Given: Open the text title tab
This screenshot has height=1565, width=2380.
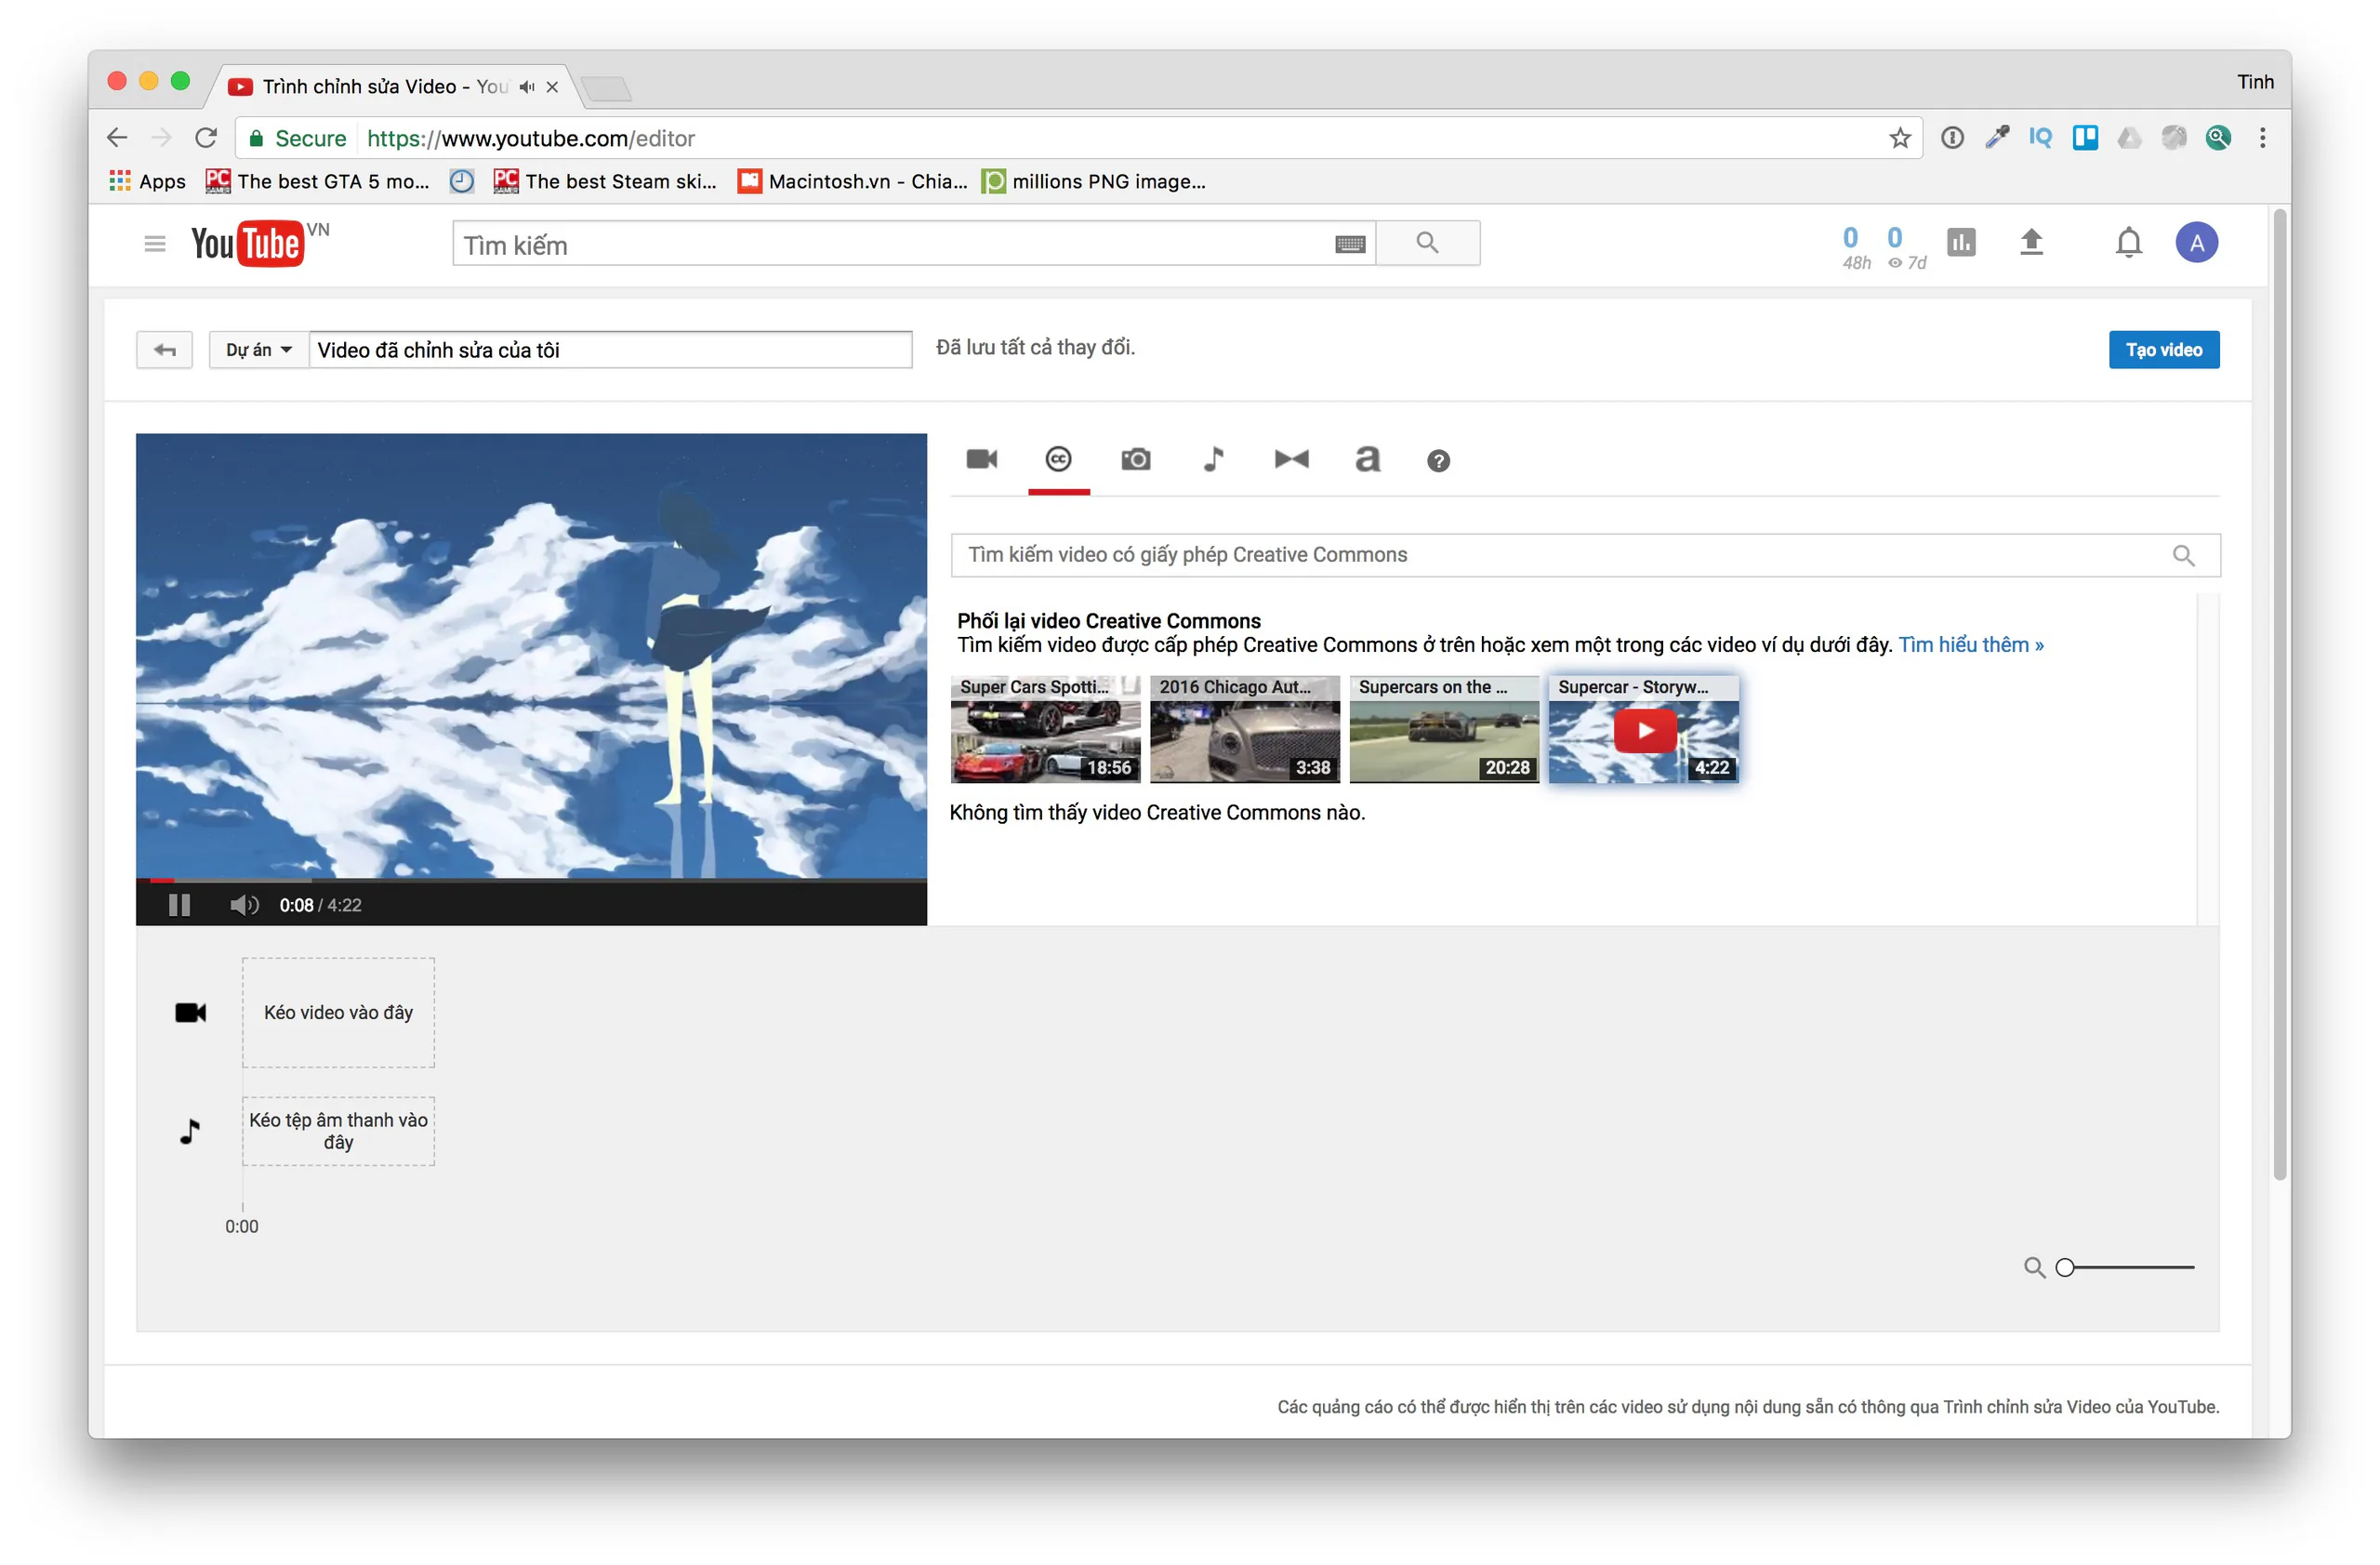Looking at the screenshot, I should point(1367,459).
